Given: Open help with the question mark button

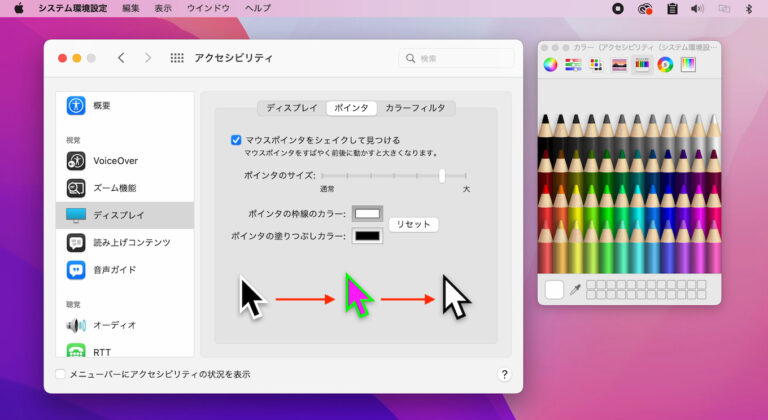Looking at the screenshot, I should tap(504, 374).
